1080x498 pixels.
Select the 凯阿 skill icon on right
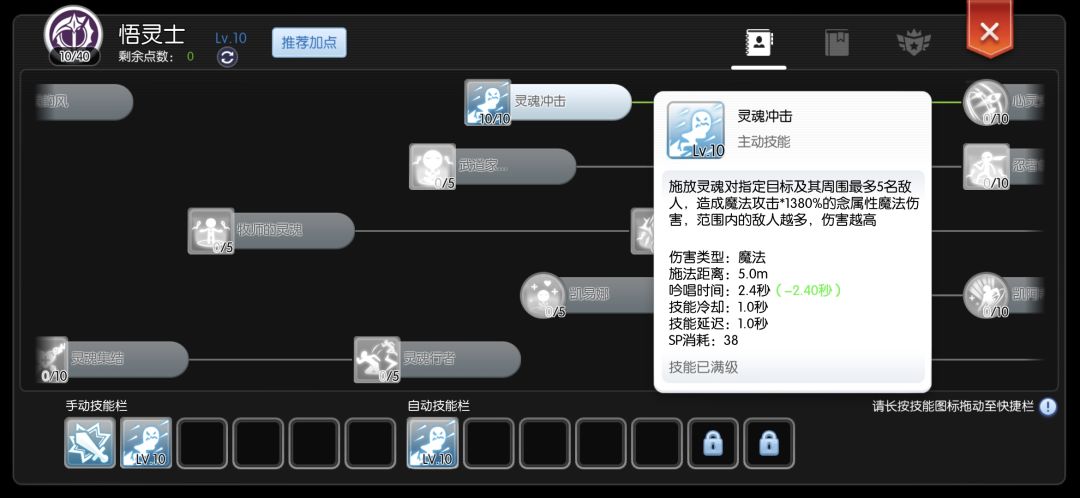click(986, 295)
